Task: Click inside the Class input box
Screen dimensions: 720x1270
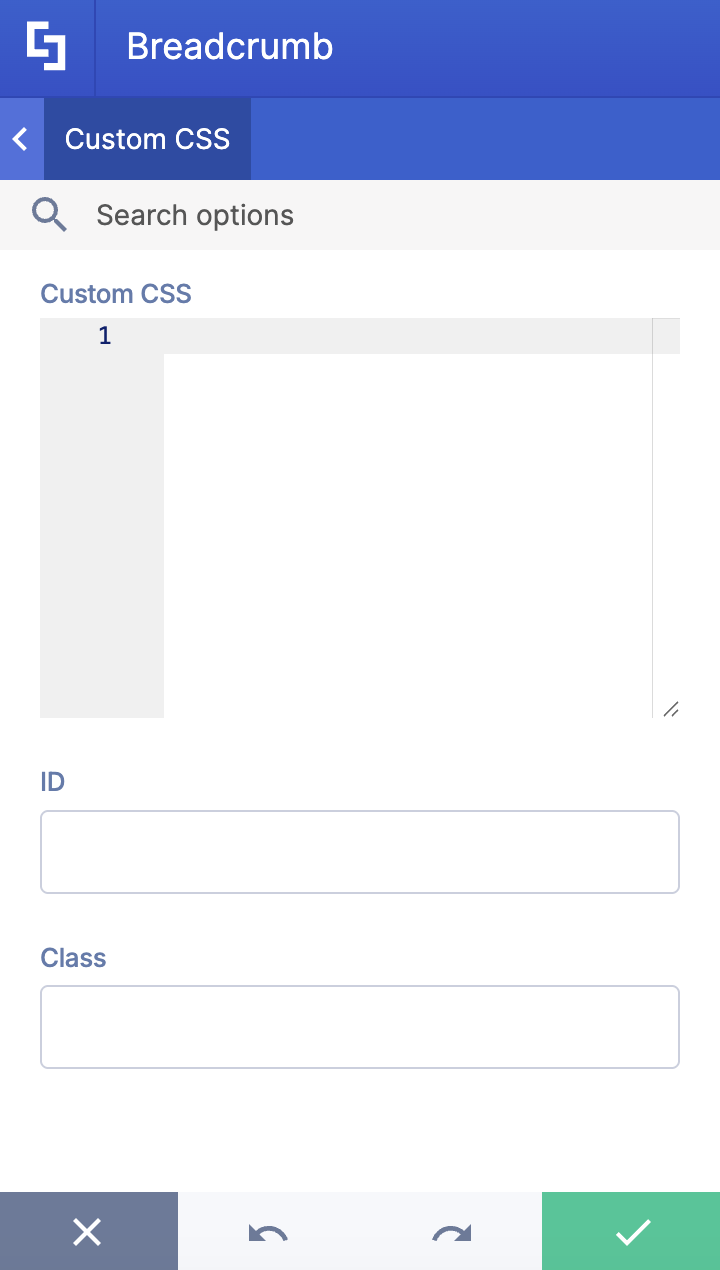Action: 360,1026
